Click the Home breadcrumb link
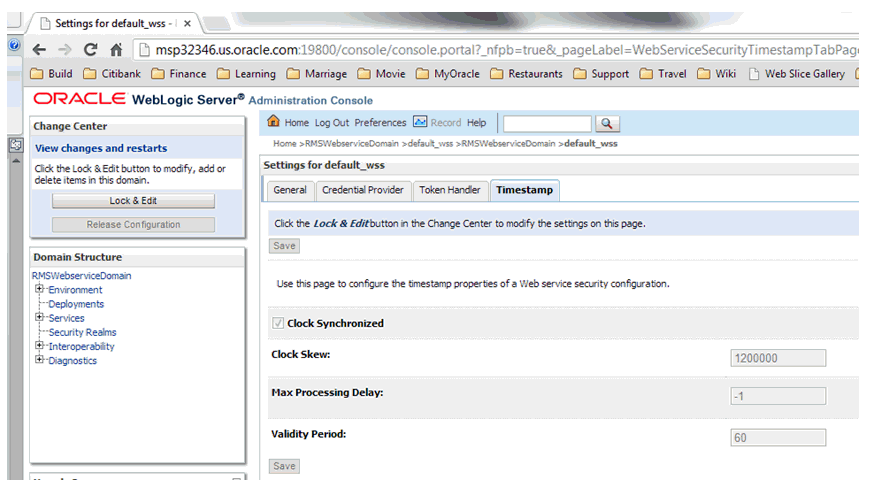Image resolution: width=871 pixels, height=487 pixels. (284, 144)
